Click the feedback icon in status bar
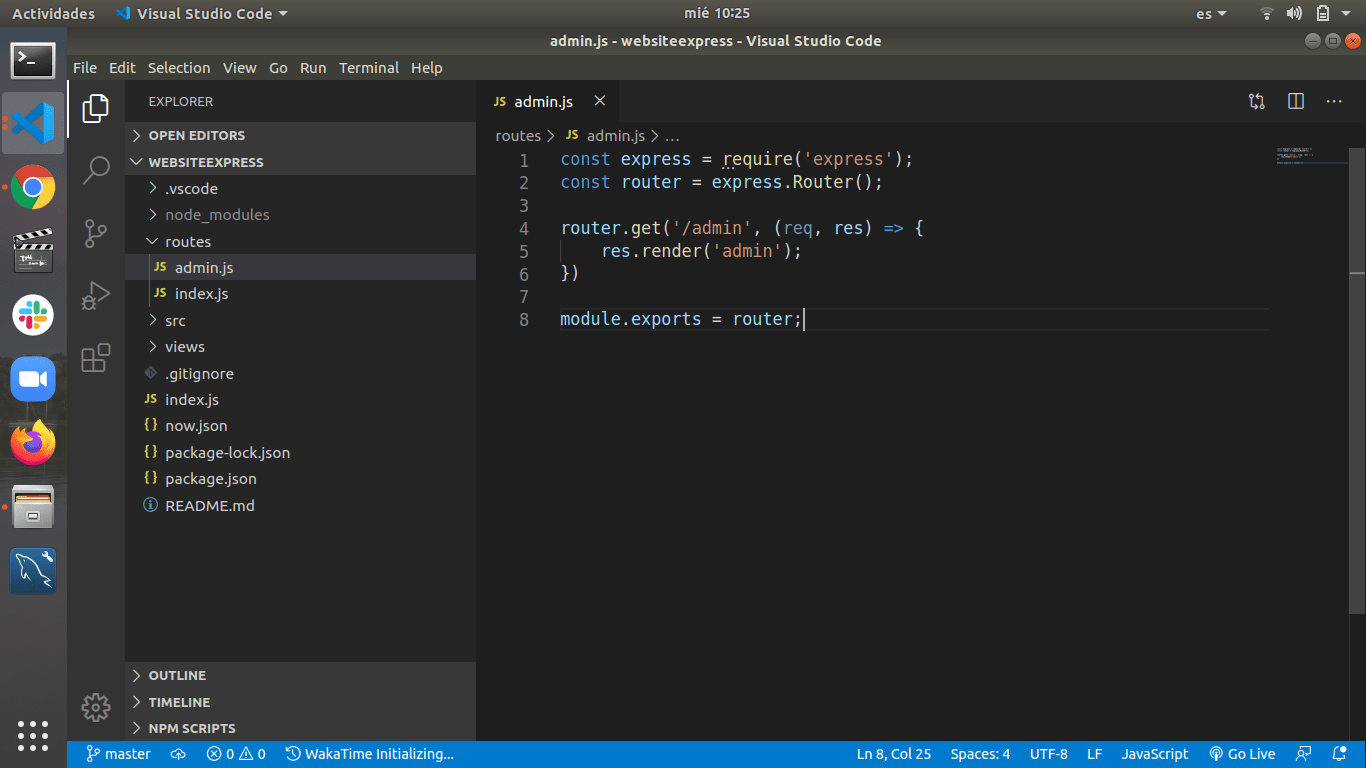This screenshot has height=768, width=1366. [x=1304, y=754]
